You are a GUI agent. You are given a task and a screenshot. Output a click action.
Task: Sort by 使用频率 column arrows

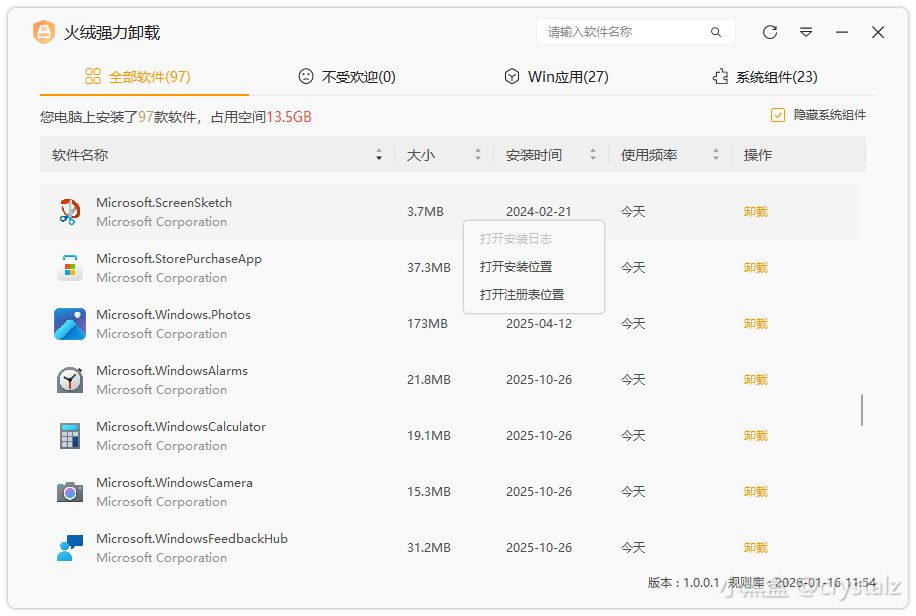[716, 154]
